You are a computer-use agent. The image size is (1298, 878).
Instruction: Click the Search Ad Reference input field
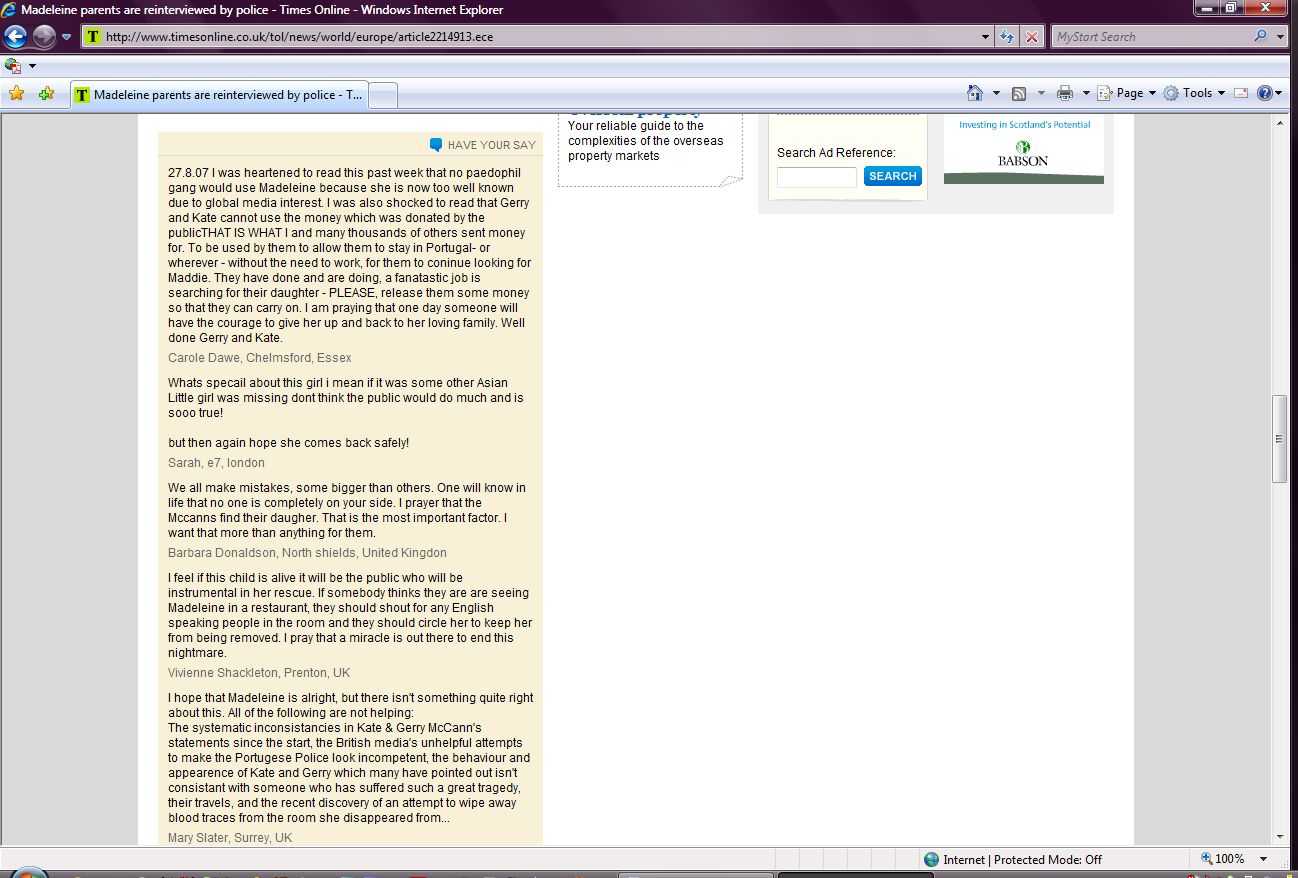point(817,177)
